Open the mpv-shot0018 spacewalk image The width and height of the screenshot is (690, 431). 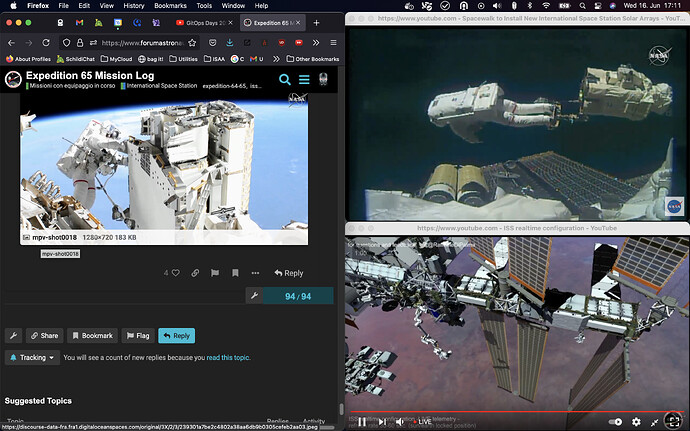pos(164,162)
